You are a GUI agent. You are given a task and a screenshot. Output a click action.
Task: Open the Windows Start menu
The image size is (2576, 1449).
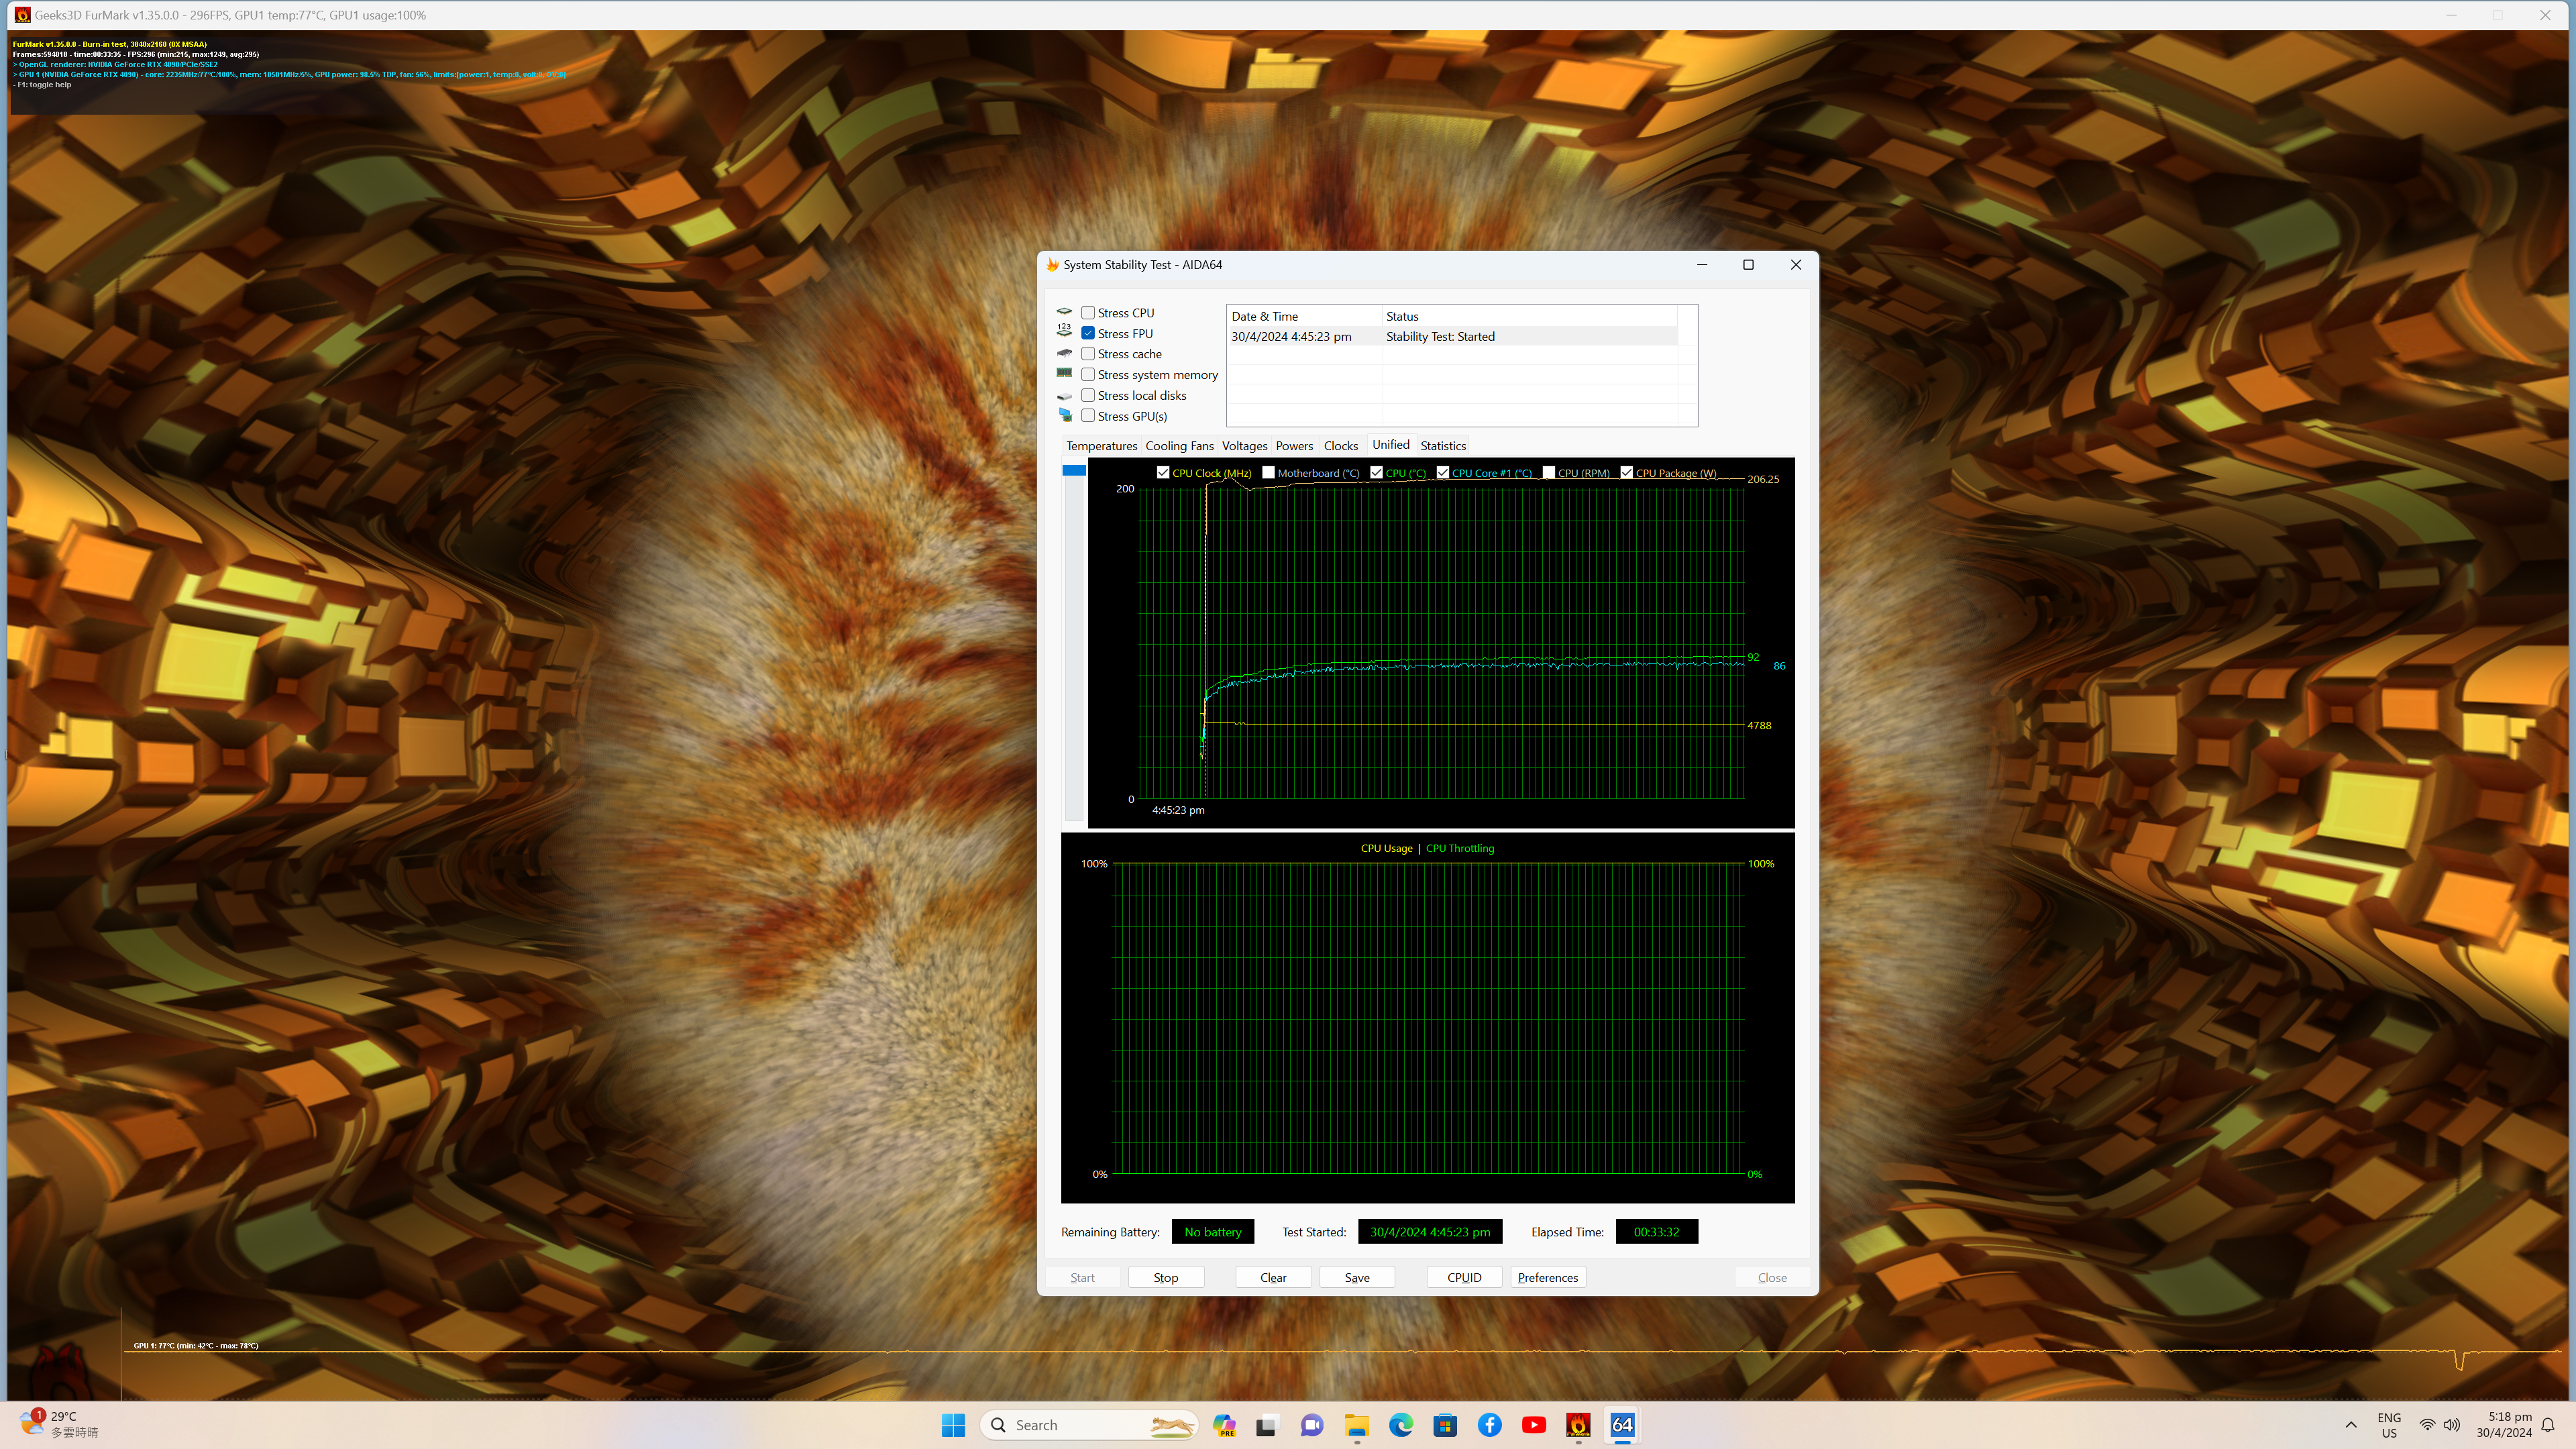953,1425
